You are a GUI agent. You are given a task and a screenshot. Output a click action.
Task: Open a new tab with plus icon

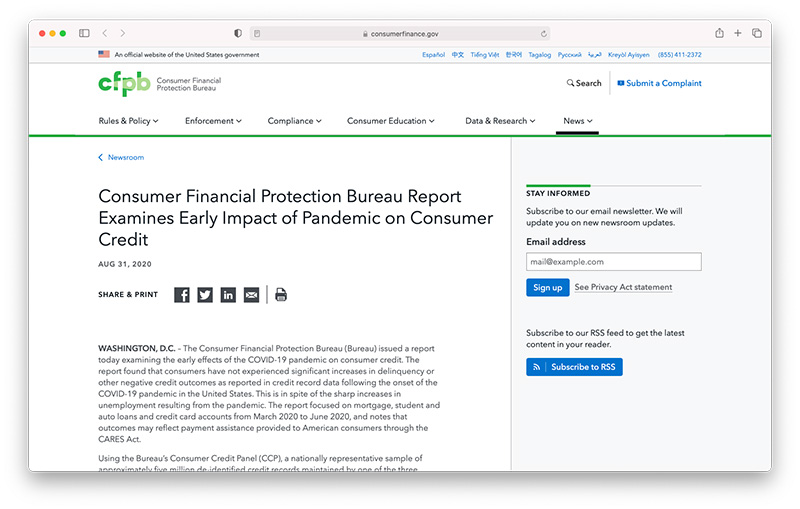pyautogui.click(x=738, y=33)
